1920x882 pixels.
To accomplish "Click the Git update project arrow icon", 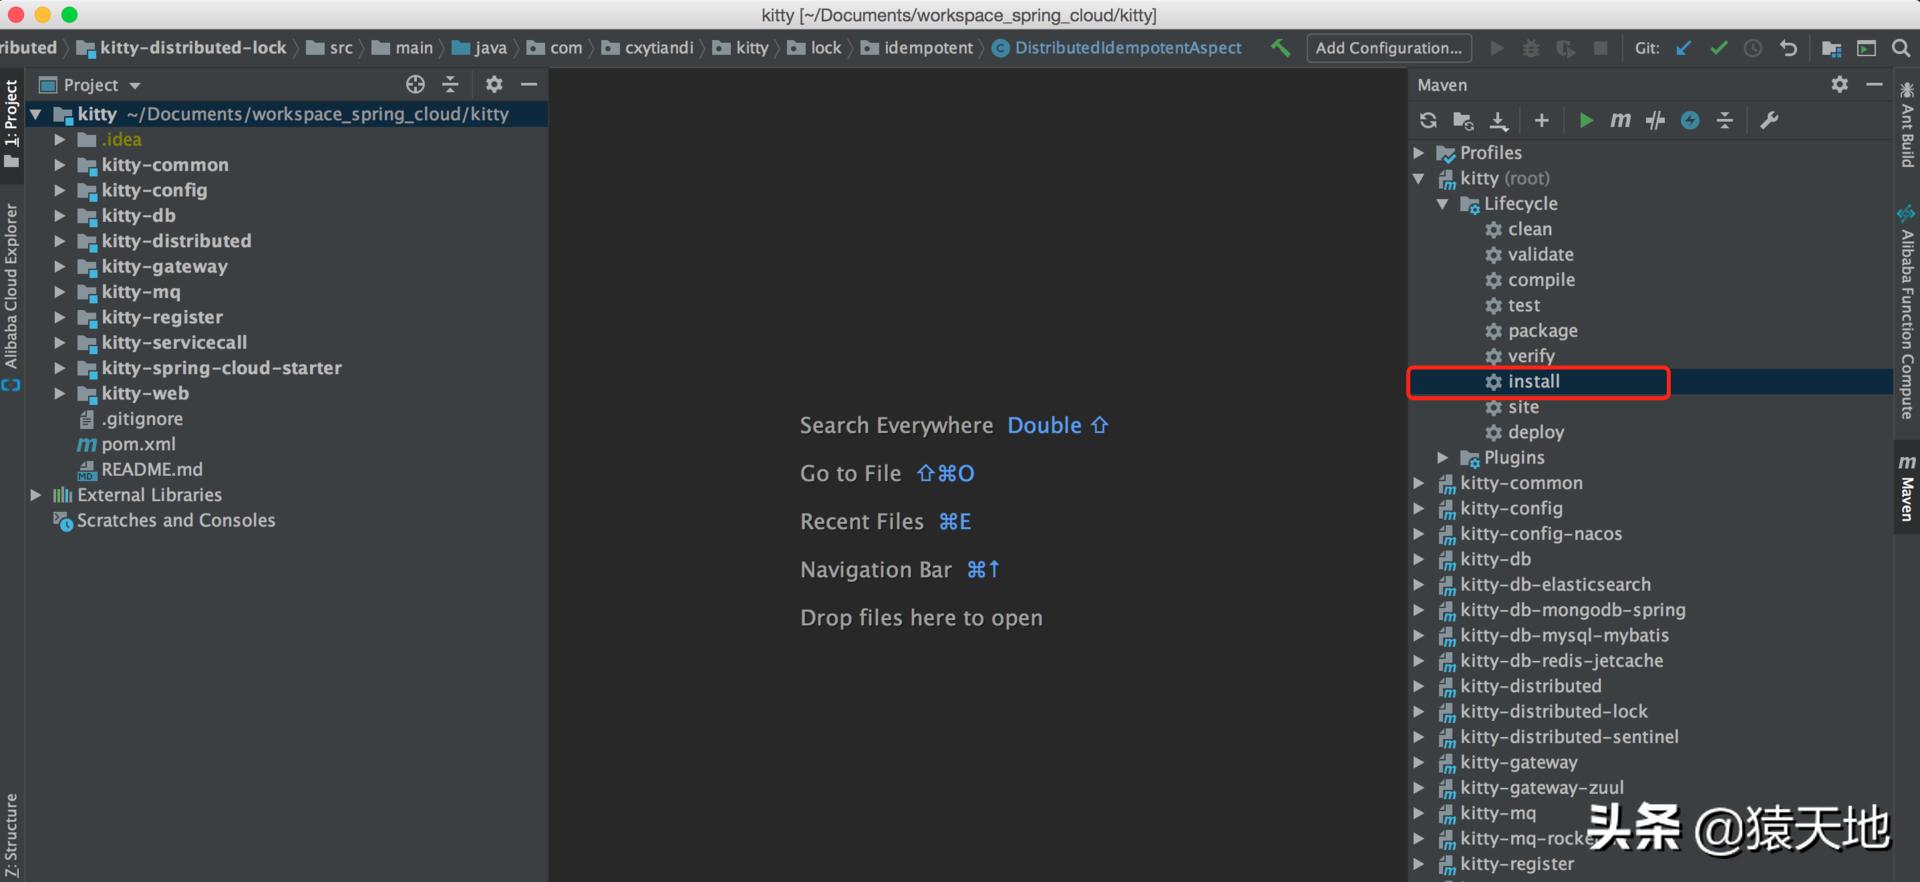I will coord(1684,48).
